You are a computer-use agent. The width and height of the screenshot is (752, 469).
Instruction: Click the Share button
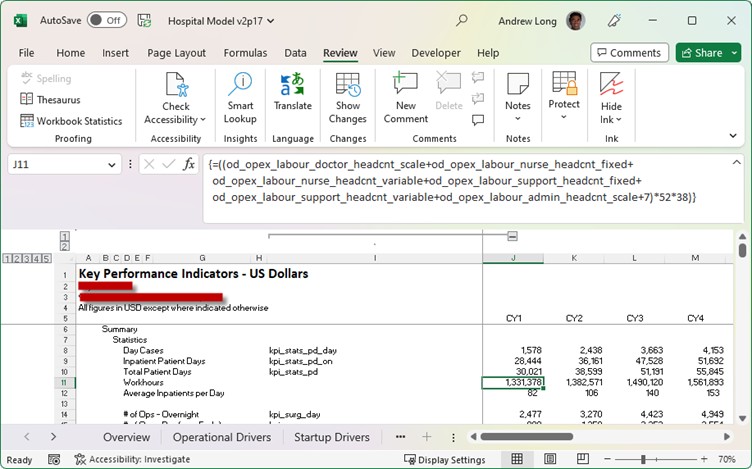[x=708, y=53]
